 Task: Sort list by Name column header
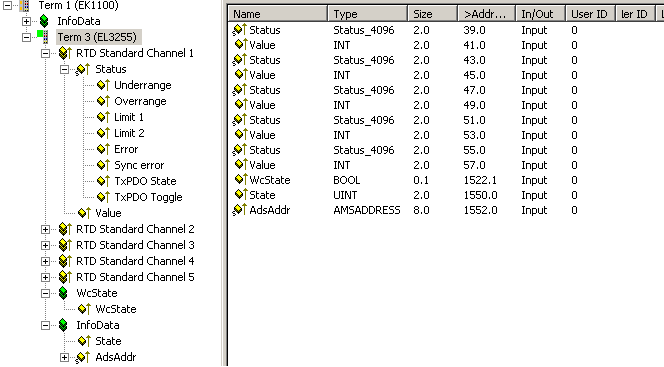278,14
